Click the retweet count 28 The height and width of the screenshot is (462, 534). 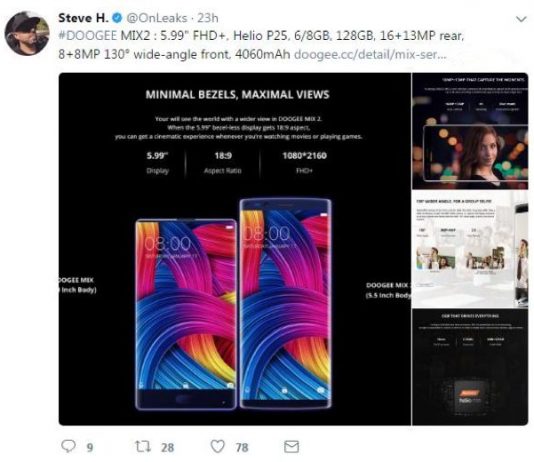[167, 447]
